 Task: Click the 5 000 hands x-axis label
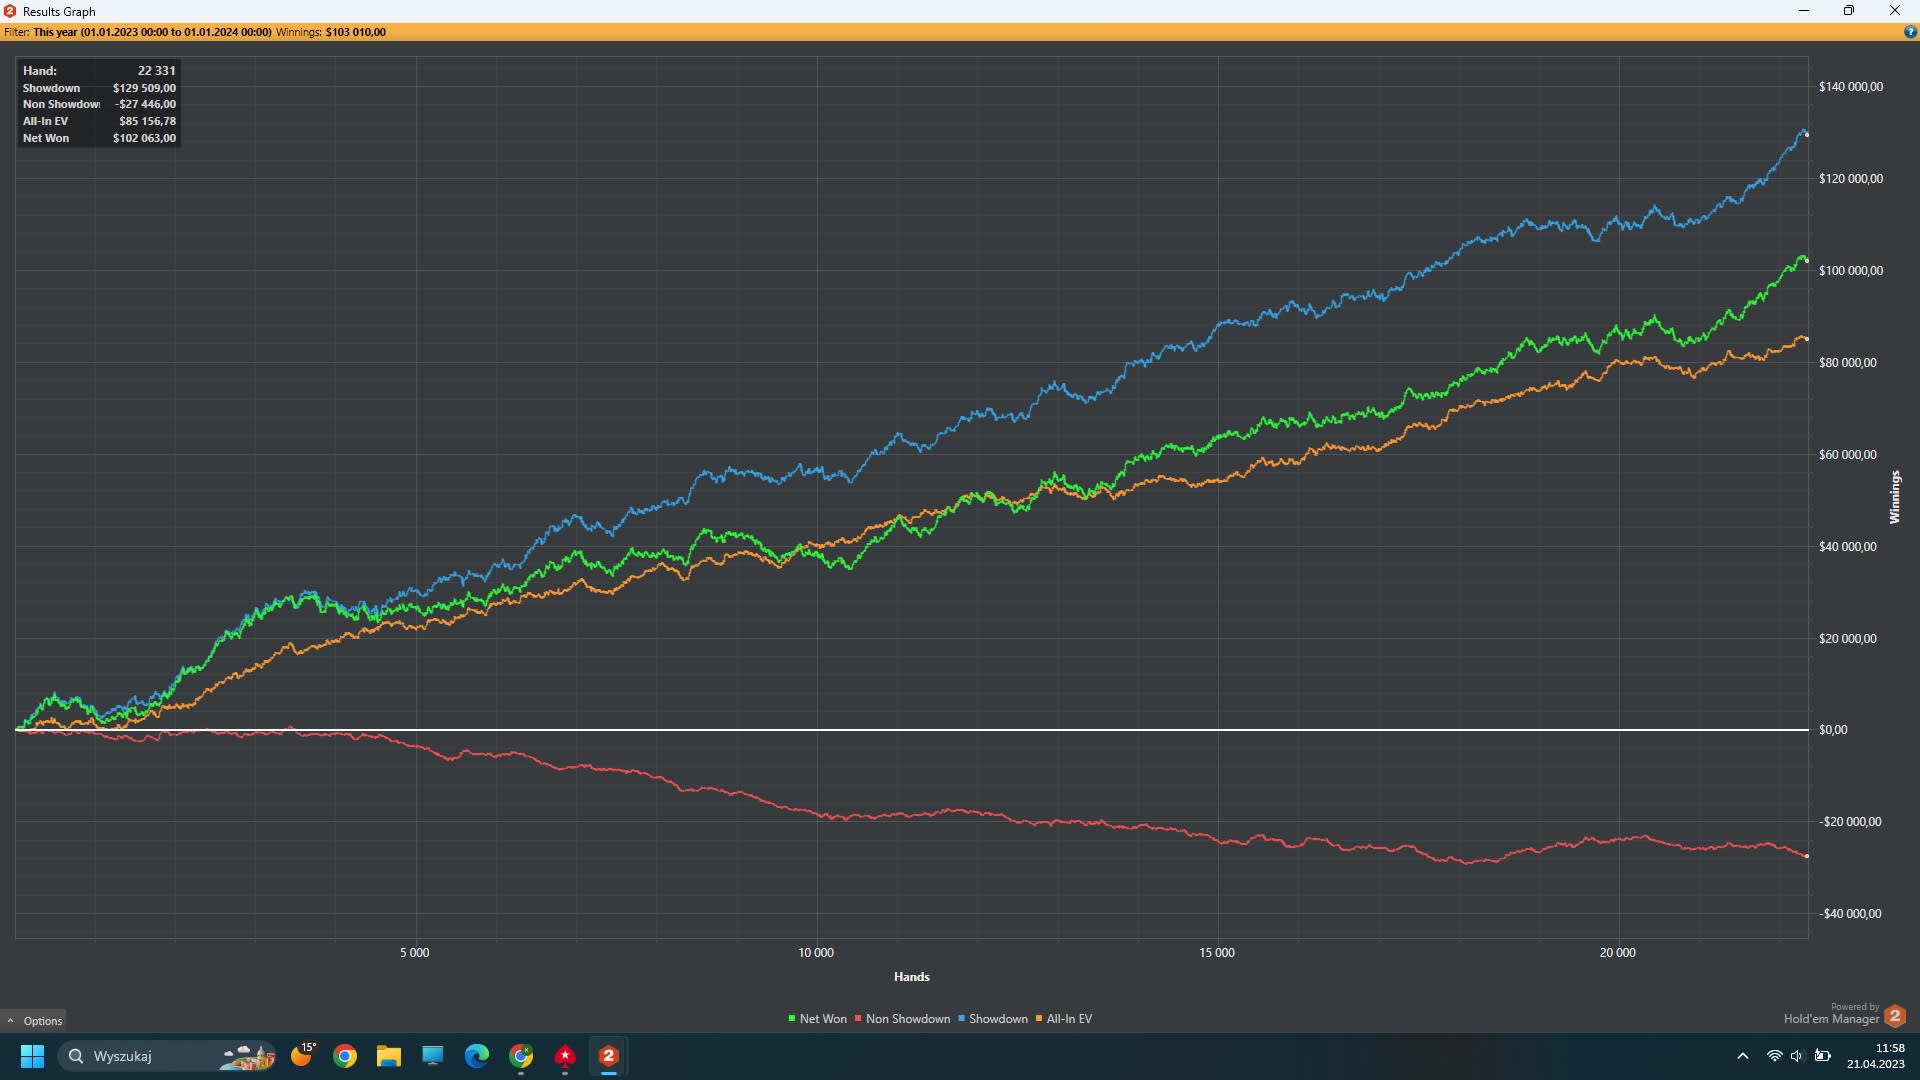coord(415,953)
